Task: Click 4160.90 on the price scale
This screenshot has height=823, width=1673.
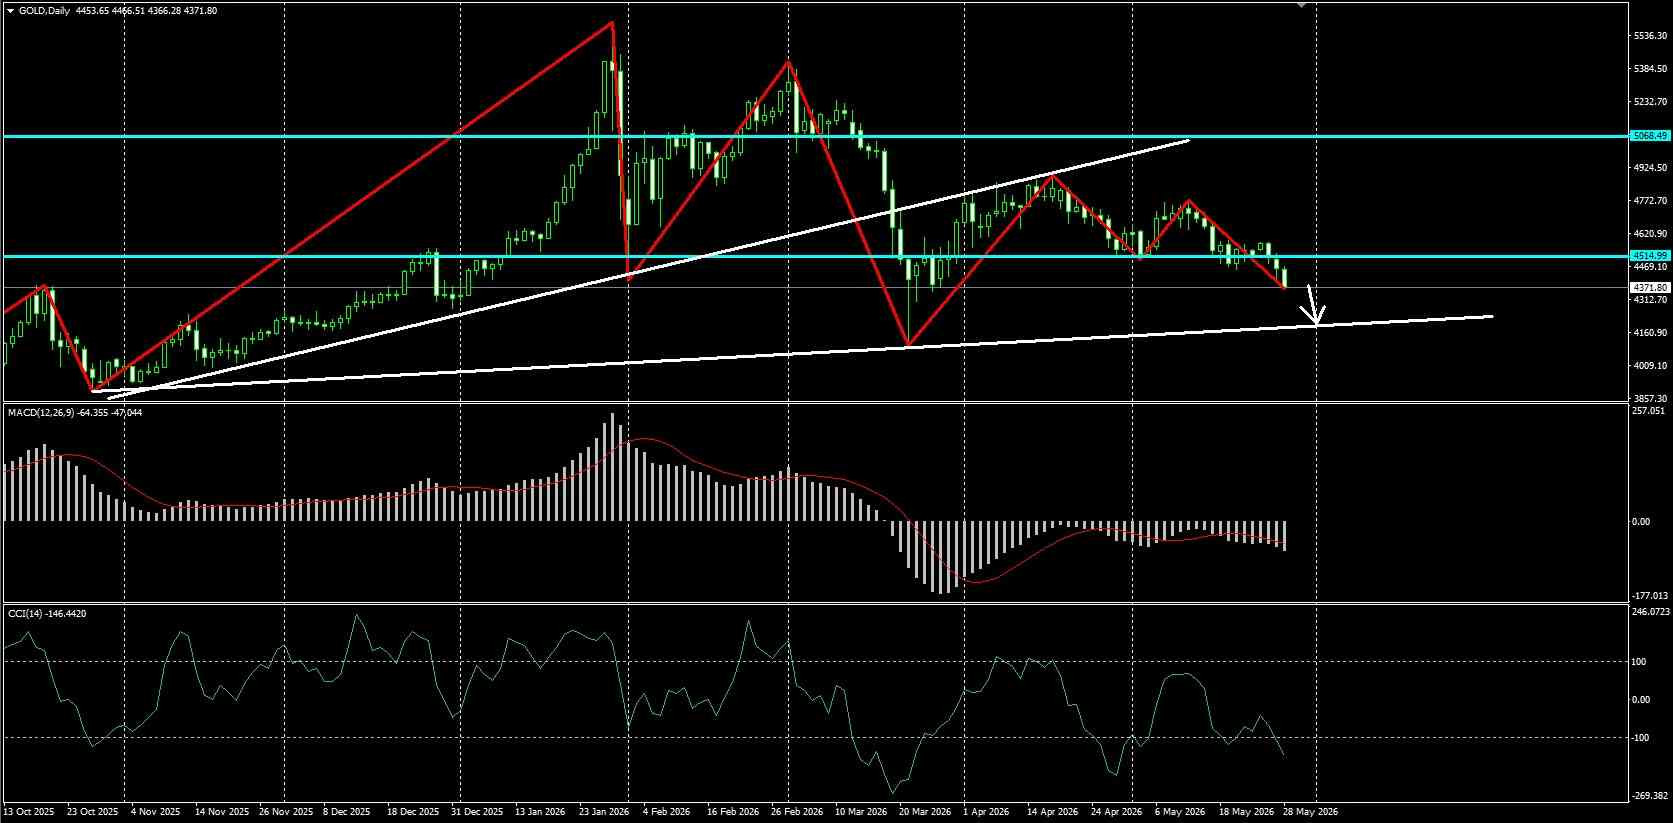Action: (1649, 333)
